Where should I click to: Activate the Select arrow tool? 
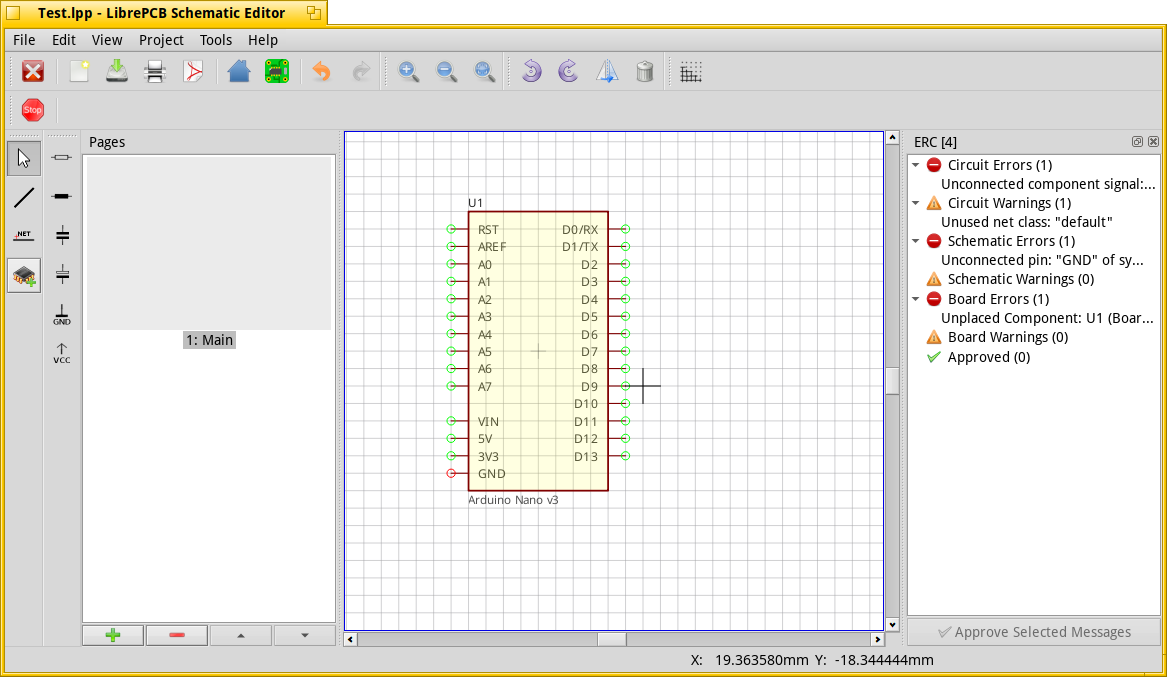pos(24,158)
